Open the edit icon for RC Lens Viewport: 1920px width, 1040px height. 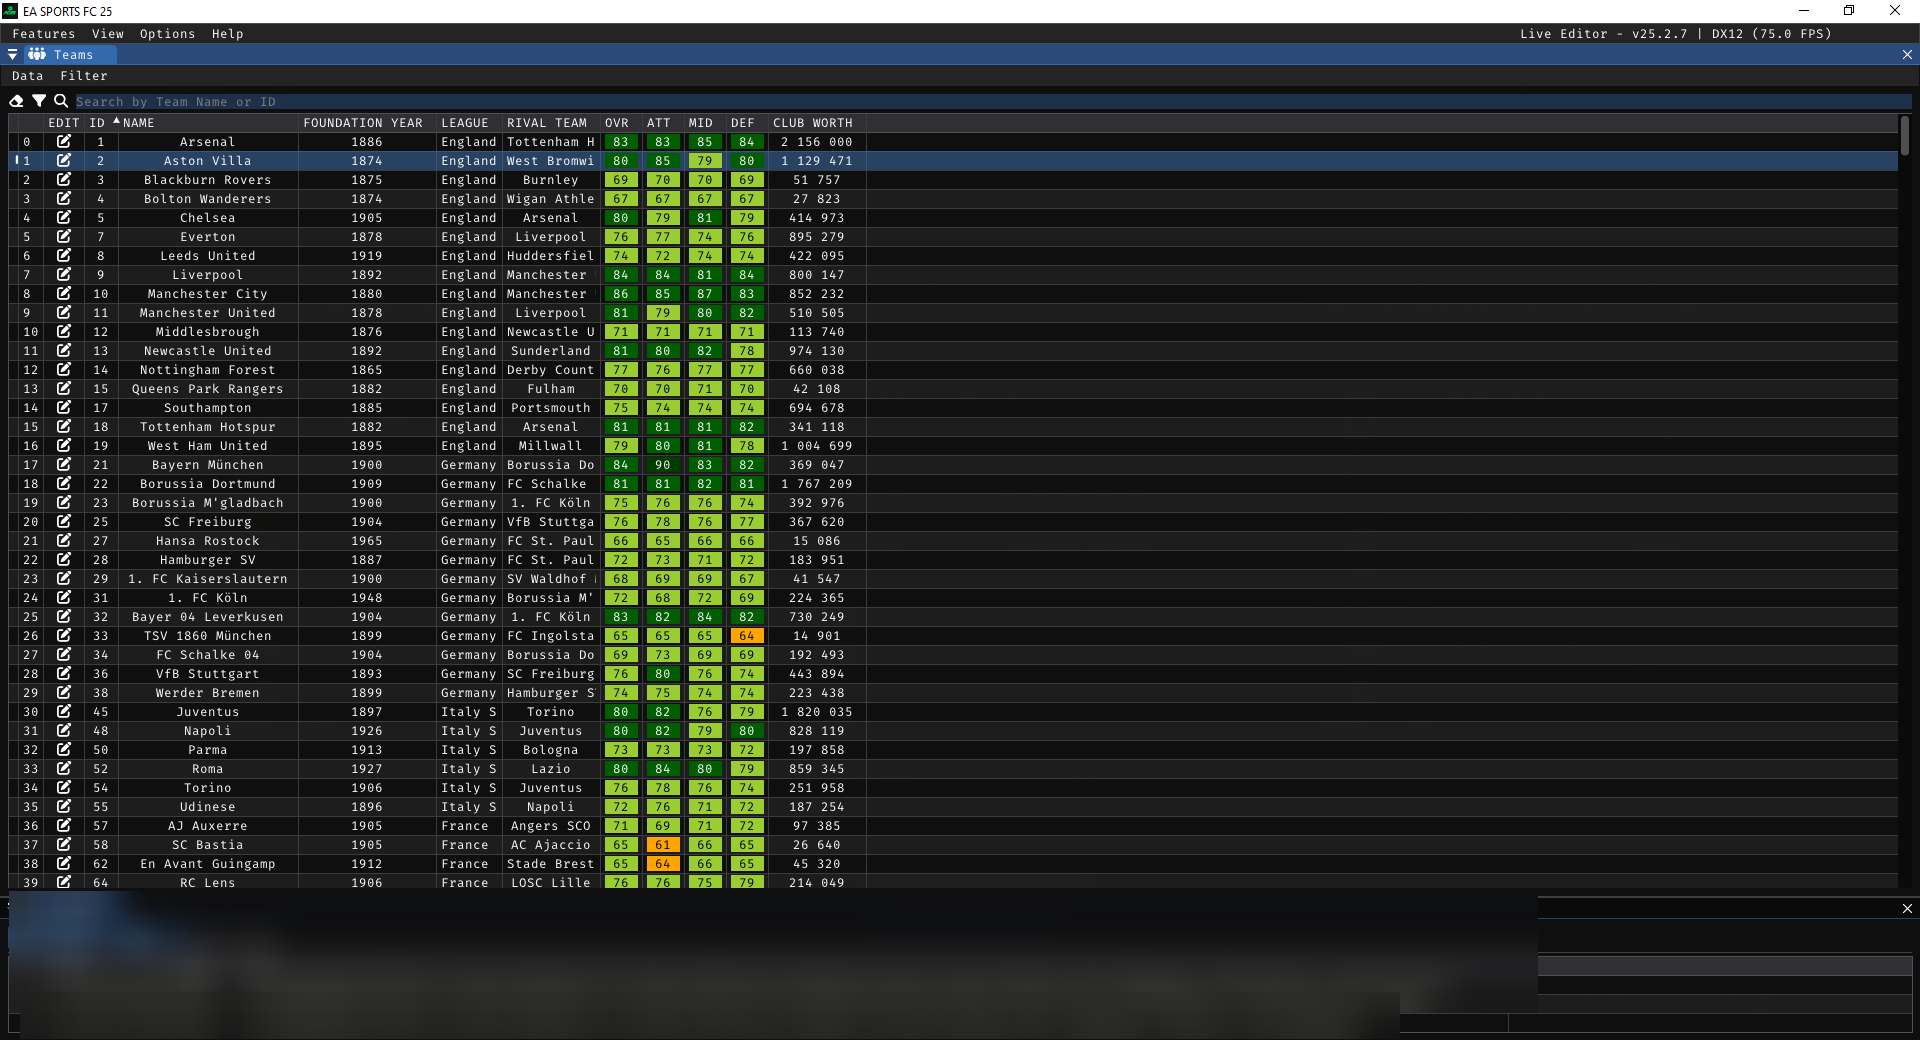pos(64,882)
